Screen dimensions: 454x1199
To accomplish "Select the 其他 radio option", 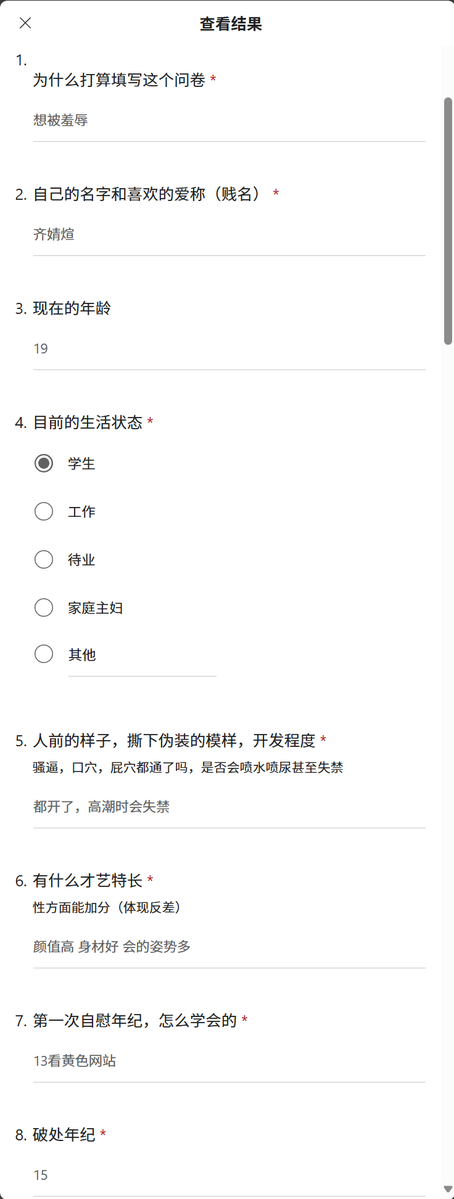I will pos(44,654).
